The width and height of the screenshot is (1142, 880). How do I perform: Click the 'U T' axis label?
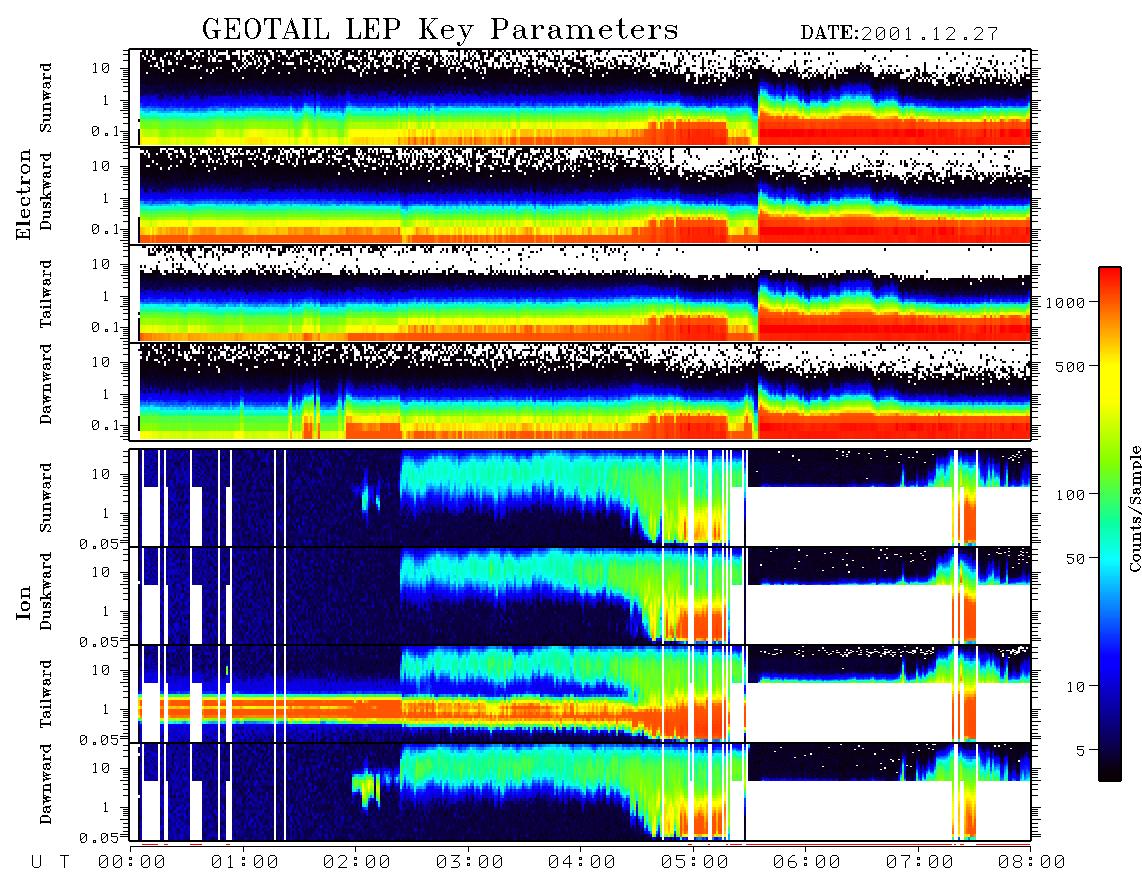point(50,863)
